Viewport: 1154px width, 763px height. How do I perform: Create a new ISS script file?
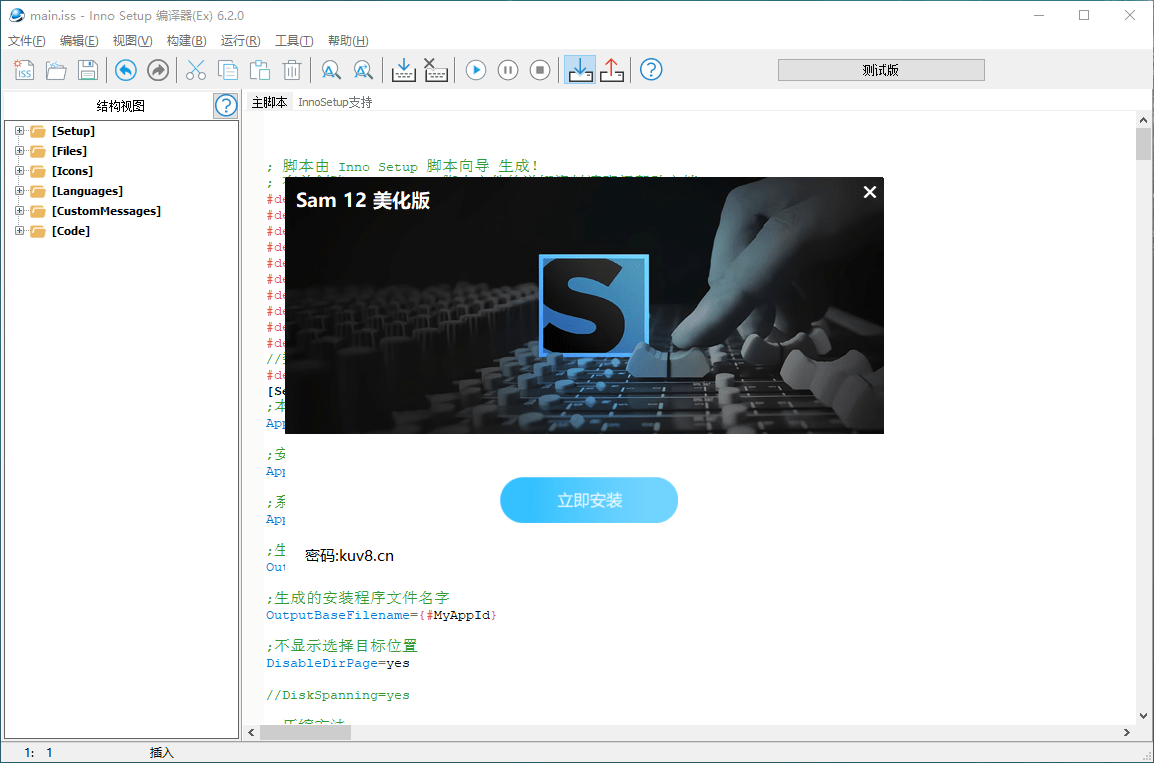click(24, 70)
